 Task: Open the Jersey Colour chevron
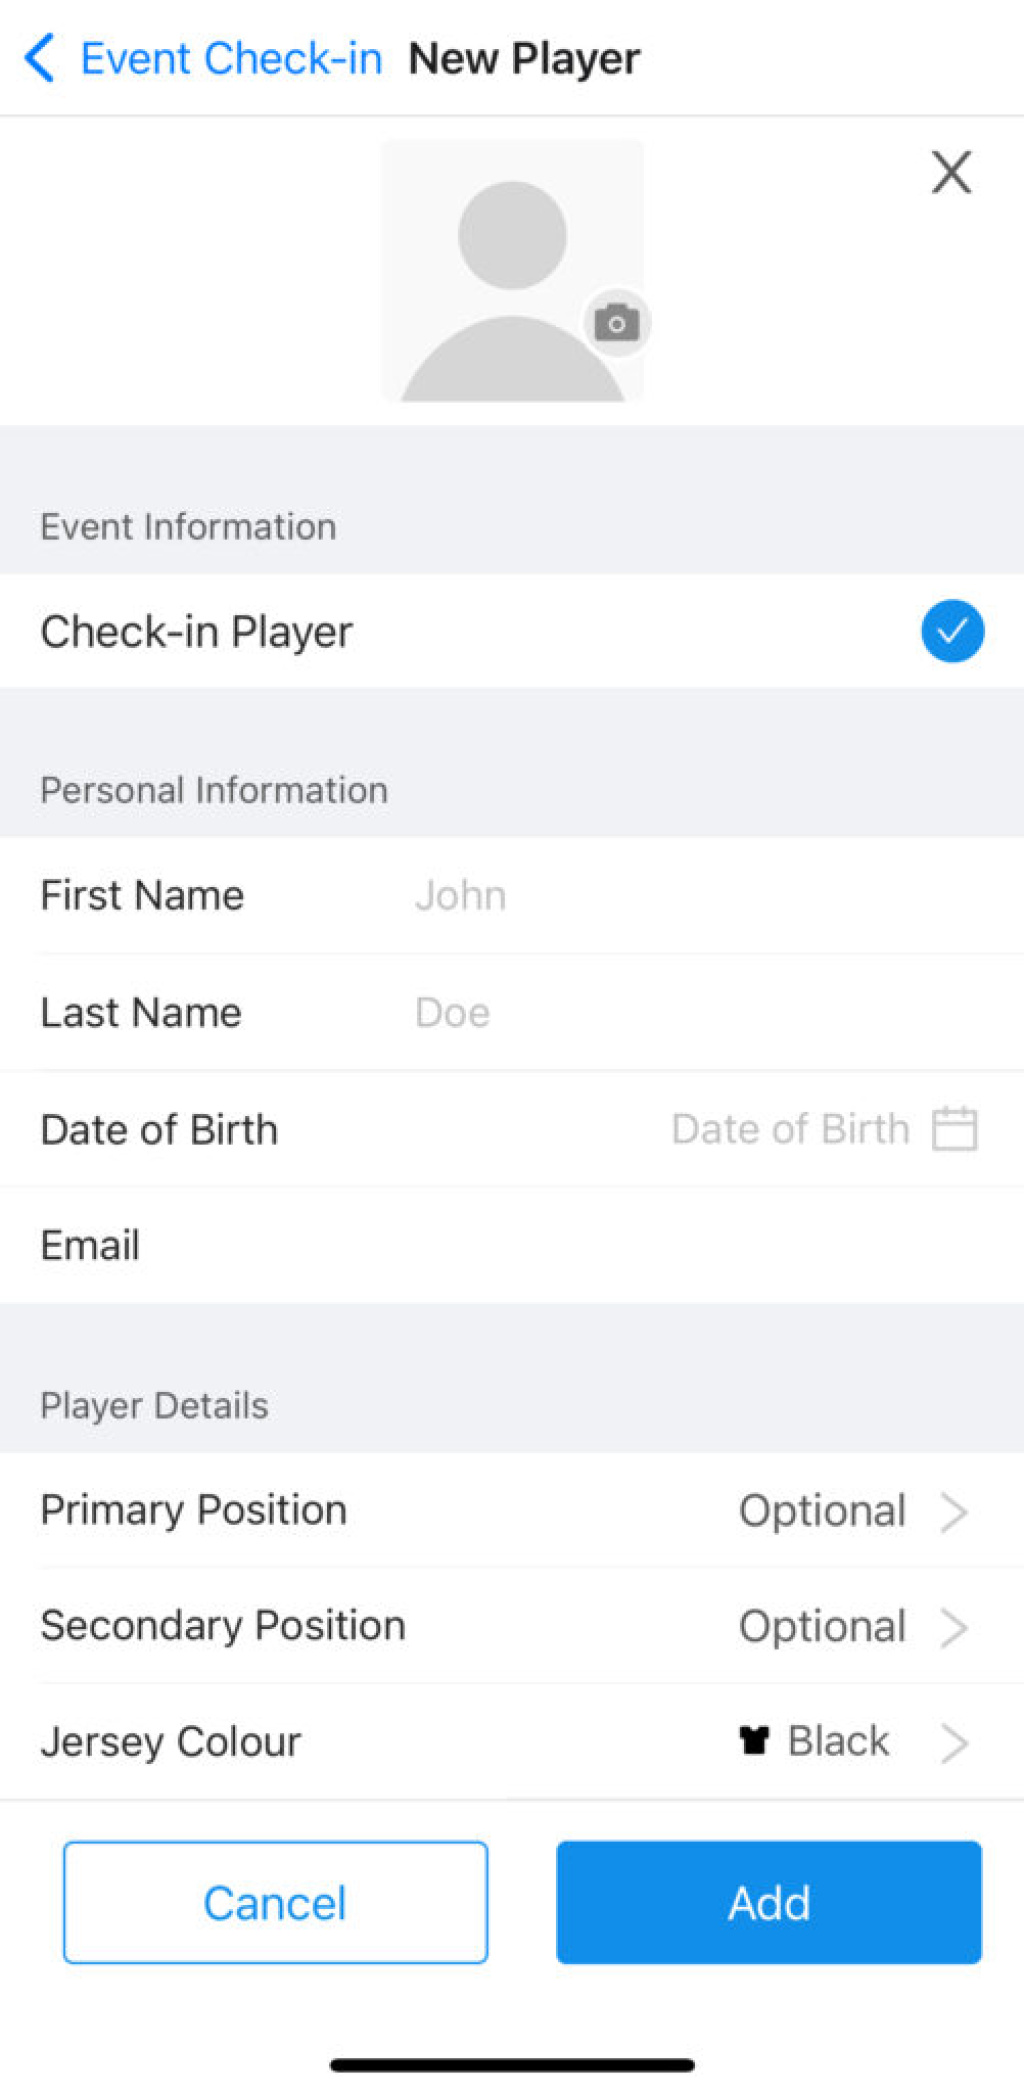coord(954,1743)
